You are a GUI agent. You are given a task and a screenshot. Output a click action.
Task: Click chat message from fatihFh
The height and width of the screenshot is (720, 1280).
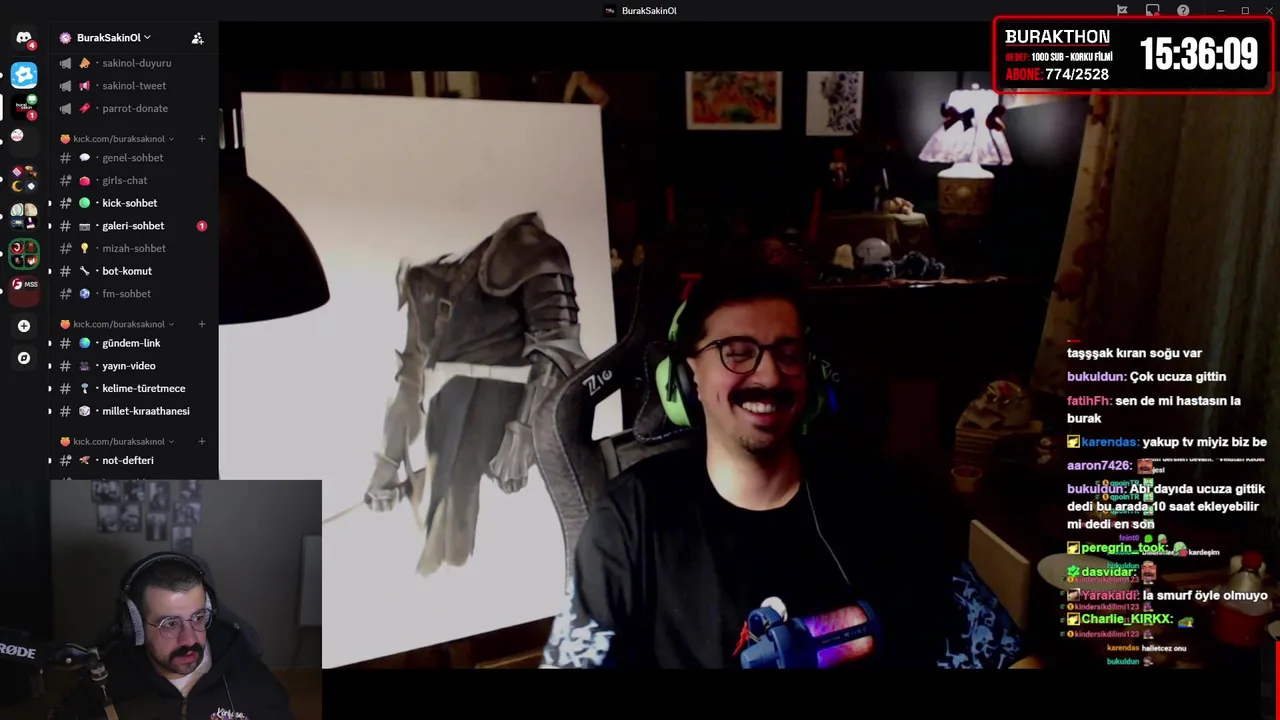1154,409
